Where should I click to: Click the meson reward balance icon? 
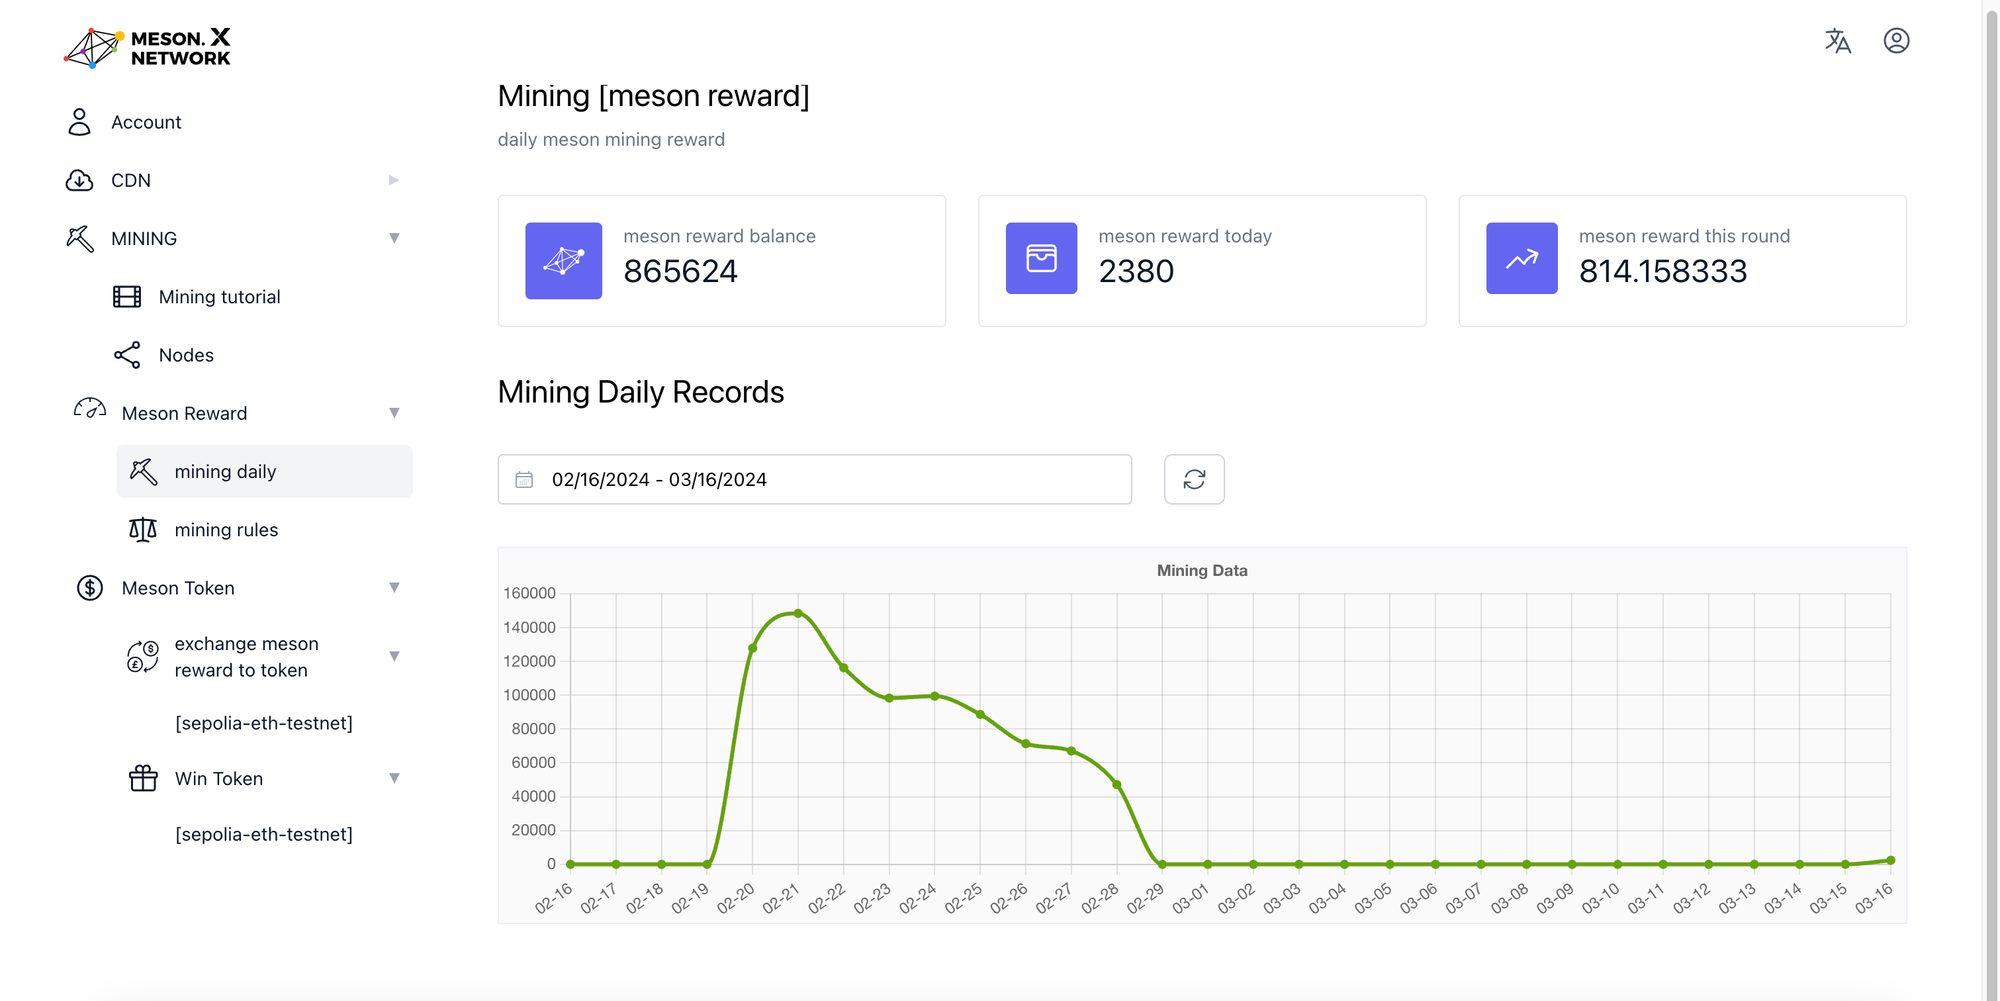click(564, 261)
